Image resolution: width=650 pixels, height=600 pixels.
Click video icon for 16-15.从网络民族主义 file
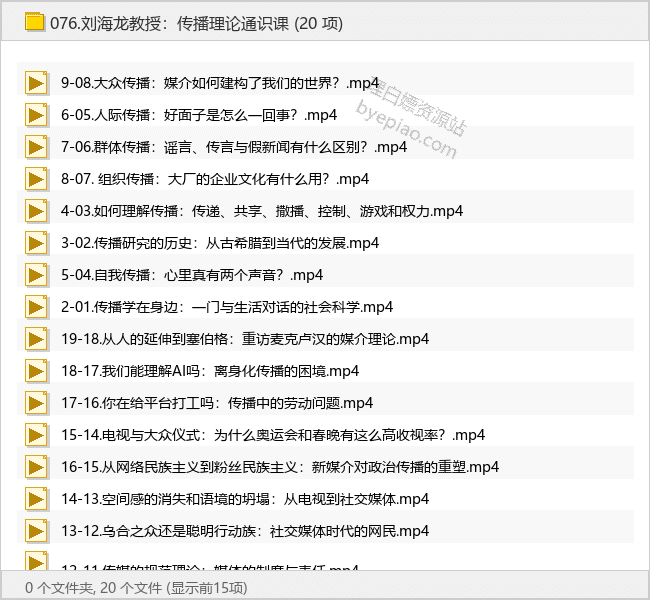point(36,467)
